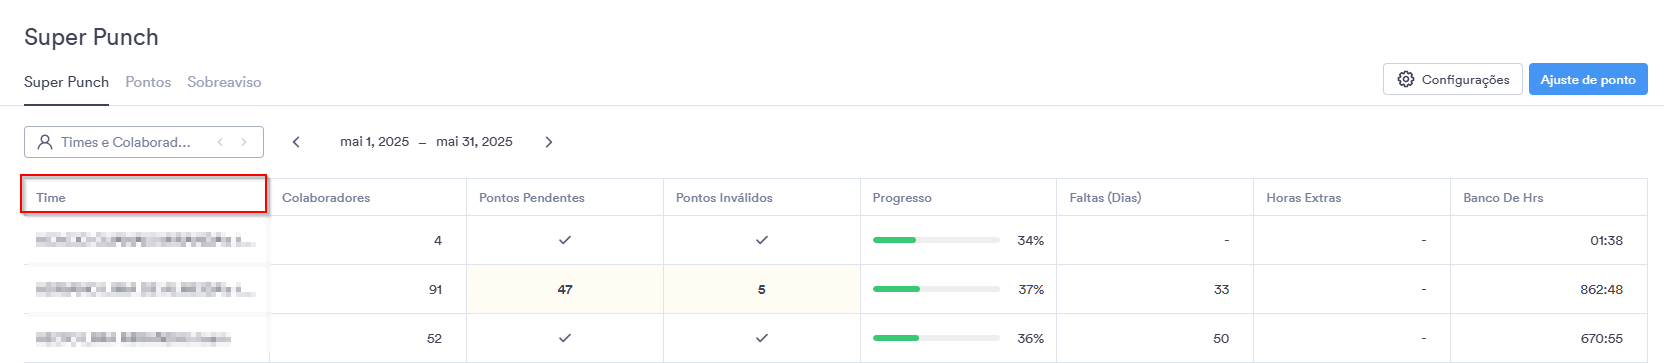Screen dimensions: 1664x363
Task: Click Pontos Pendentes checkmark in first row
Action: 565,240
